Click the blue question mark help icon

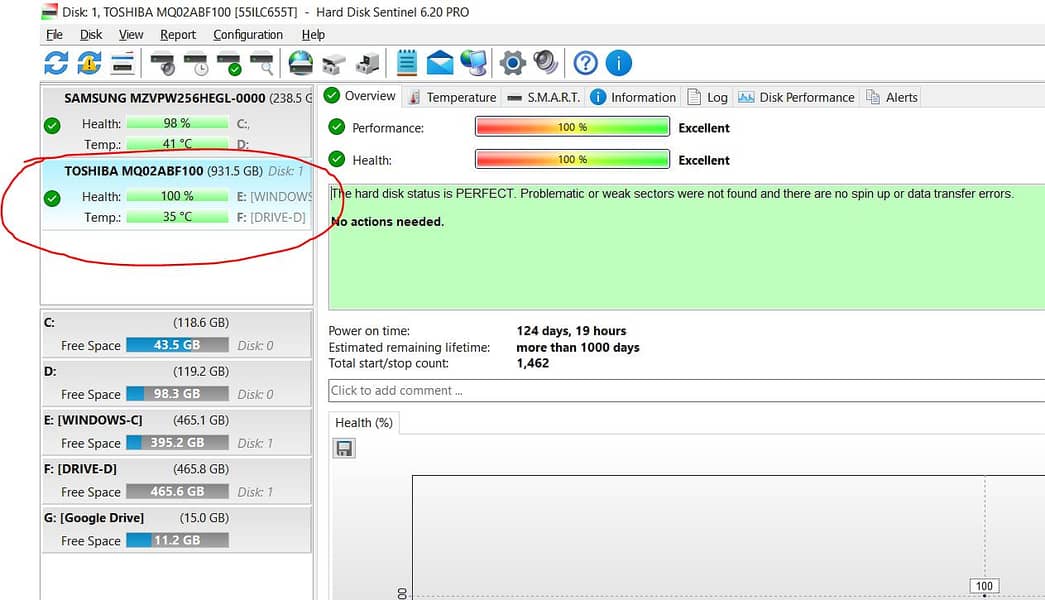pyautogui.click(x=586, y=63)
